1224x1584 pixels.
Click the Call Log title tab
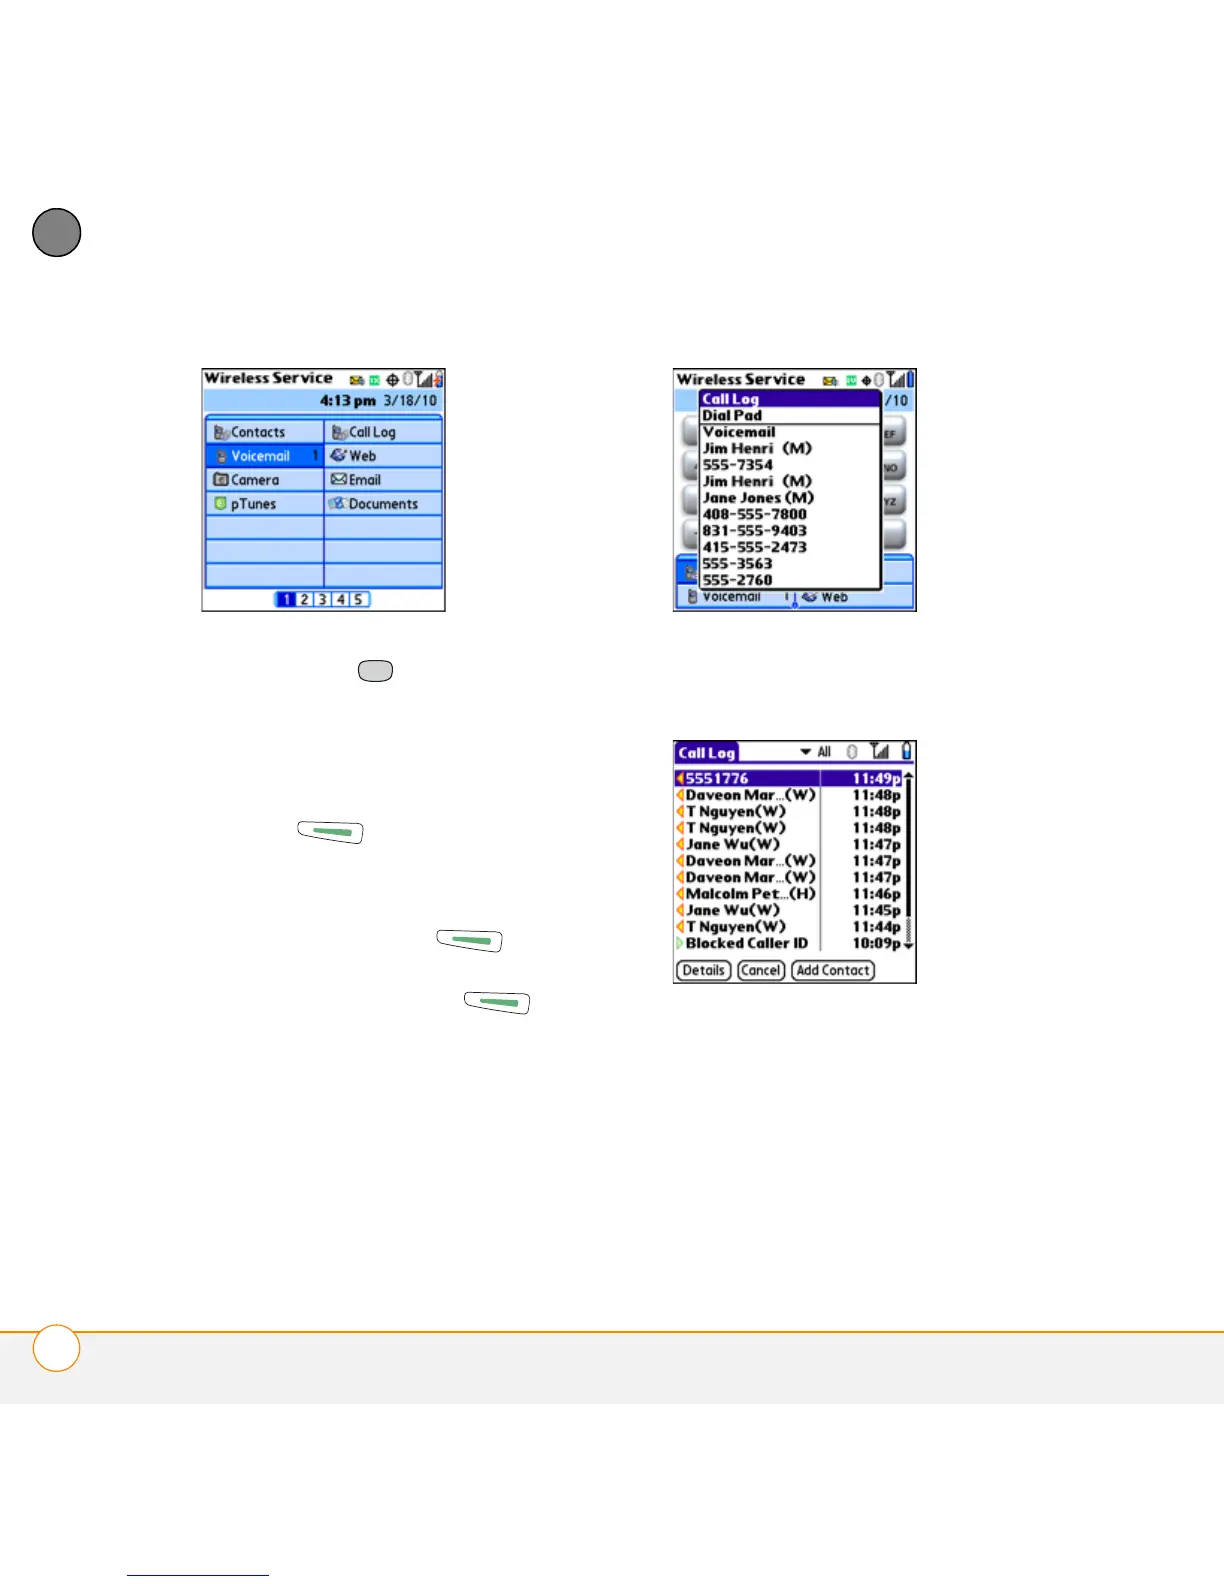coord(707,753)
